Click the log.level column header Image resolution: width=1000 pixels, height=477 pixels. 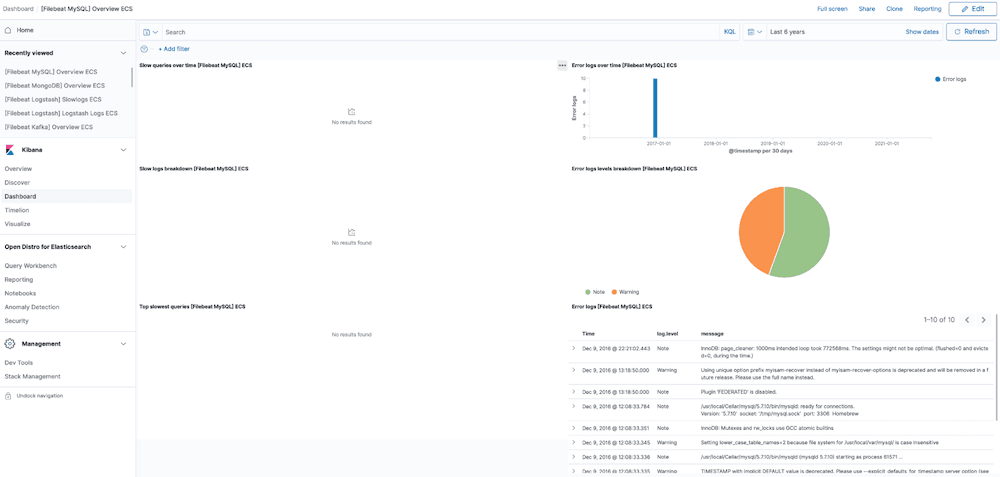[x=666, y=334]
